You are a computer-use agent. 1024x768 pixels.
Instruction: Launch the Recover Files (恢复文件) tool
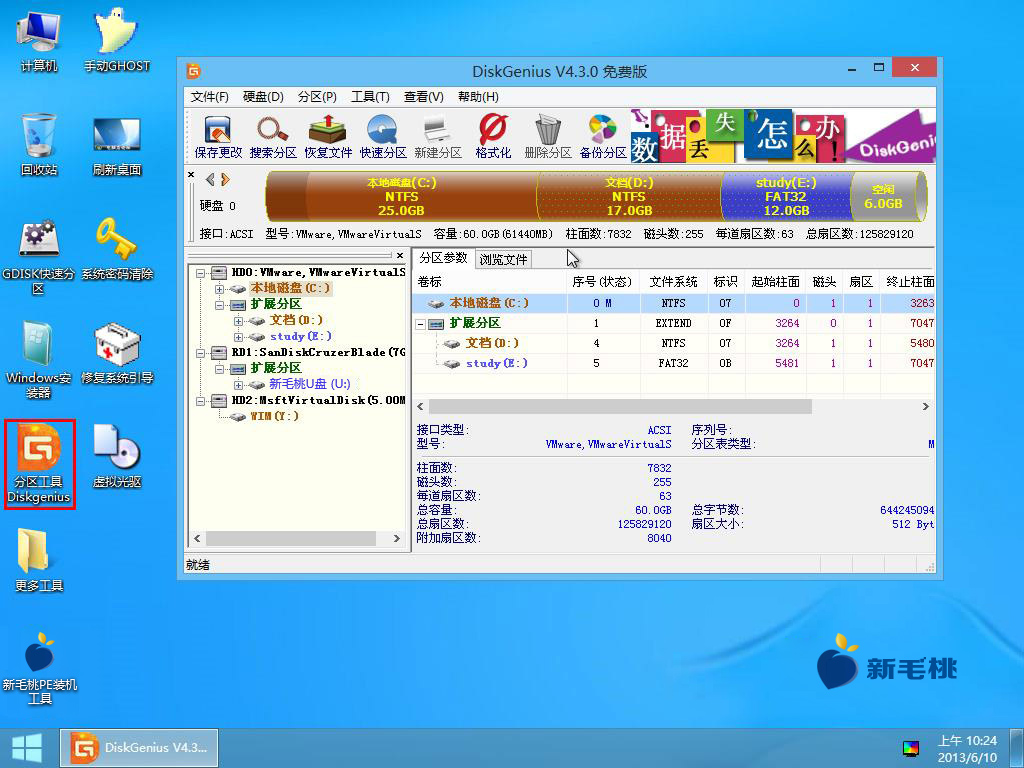point(328,137)
